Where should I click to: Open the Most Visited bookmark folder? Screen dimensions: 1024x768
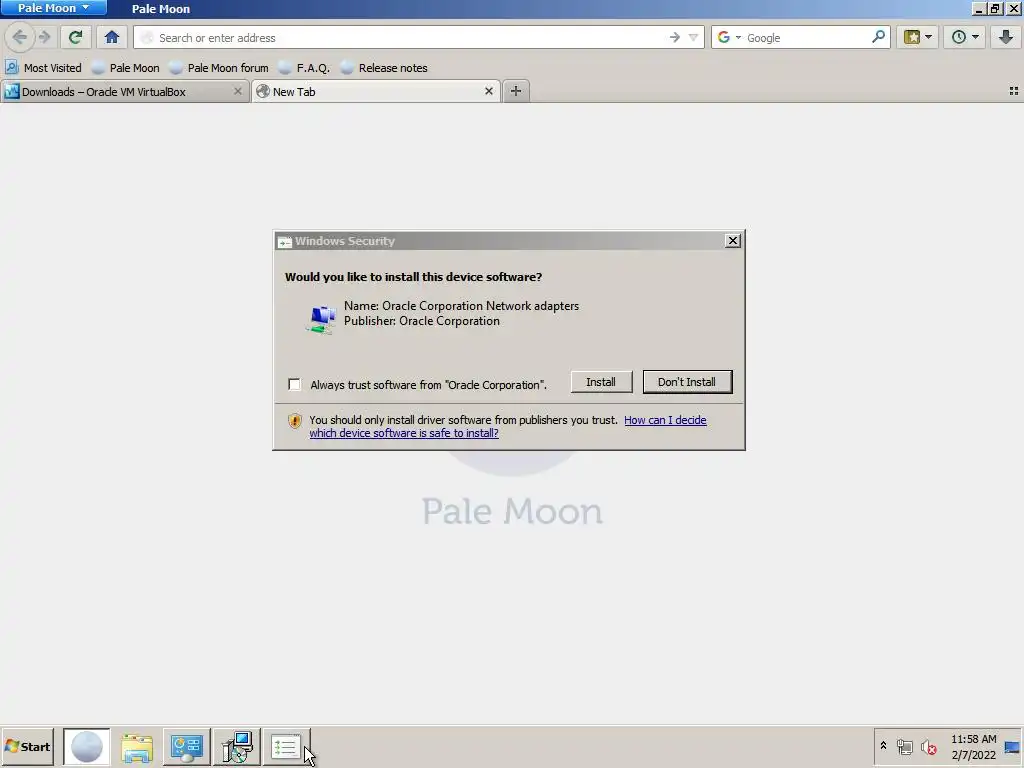[43, 68]
